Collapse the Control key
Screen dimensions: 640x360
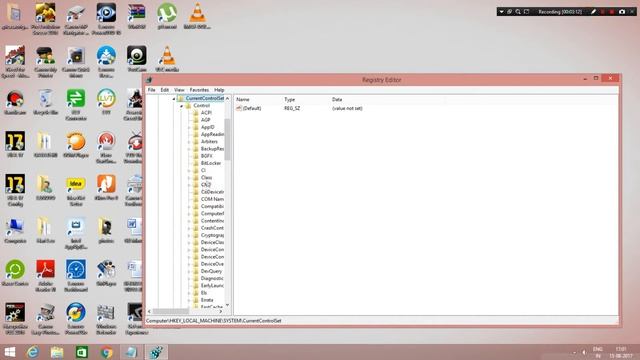coord(182,106)
